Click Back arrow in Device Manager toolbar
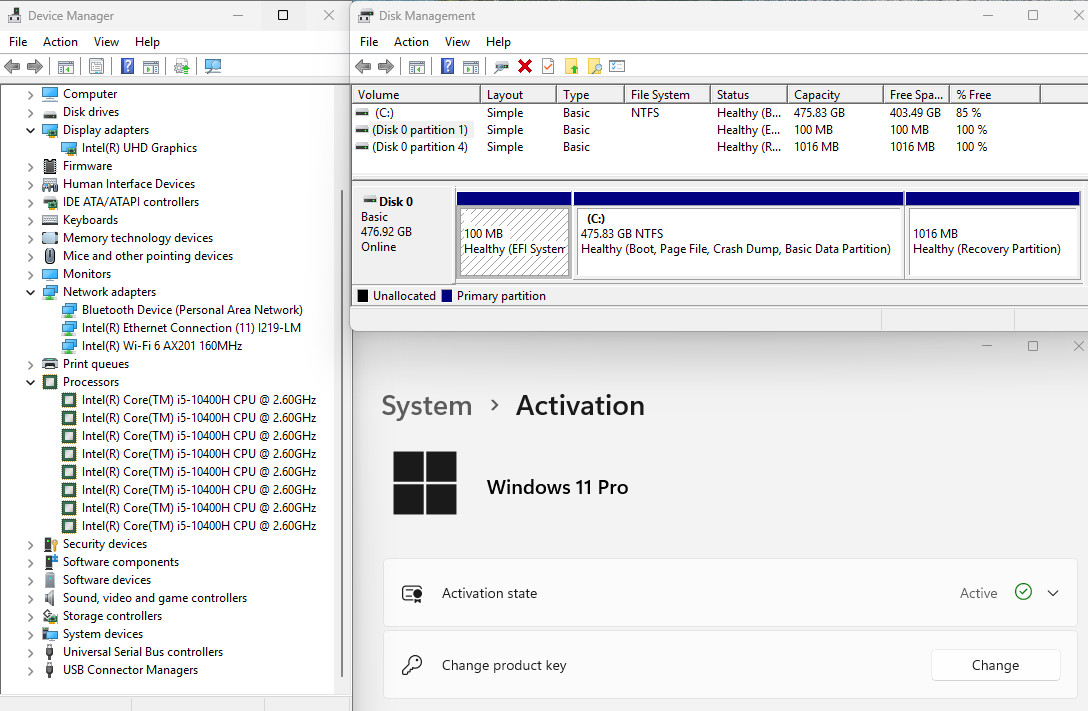This screenshot has height=711, width=1088. [x=12, y=67]
